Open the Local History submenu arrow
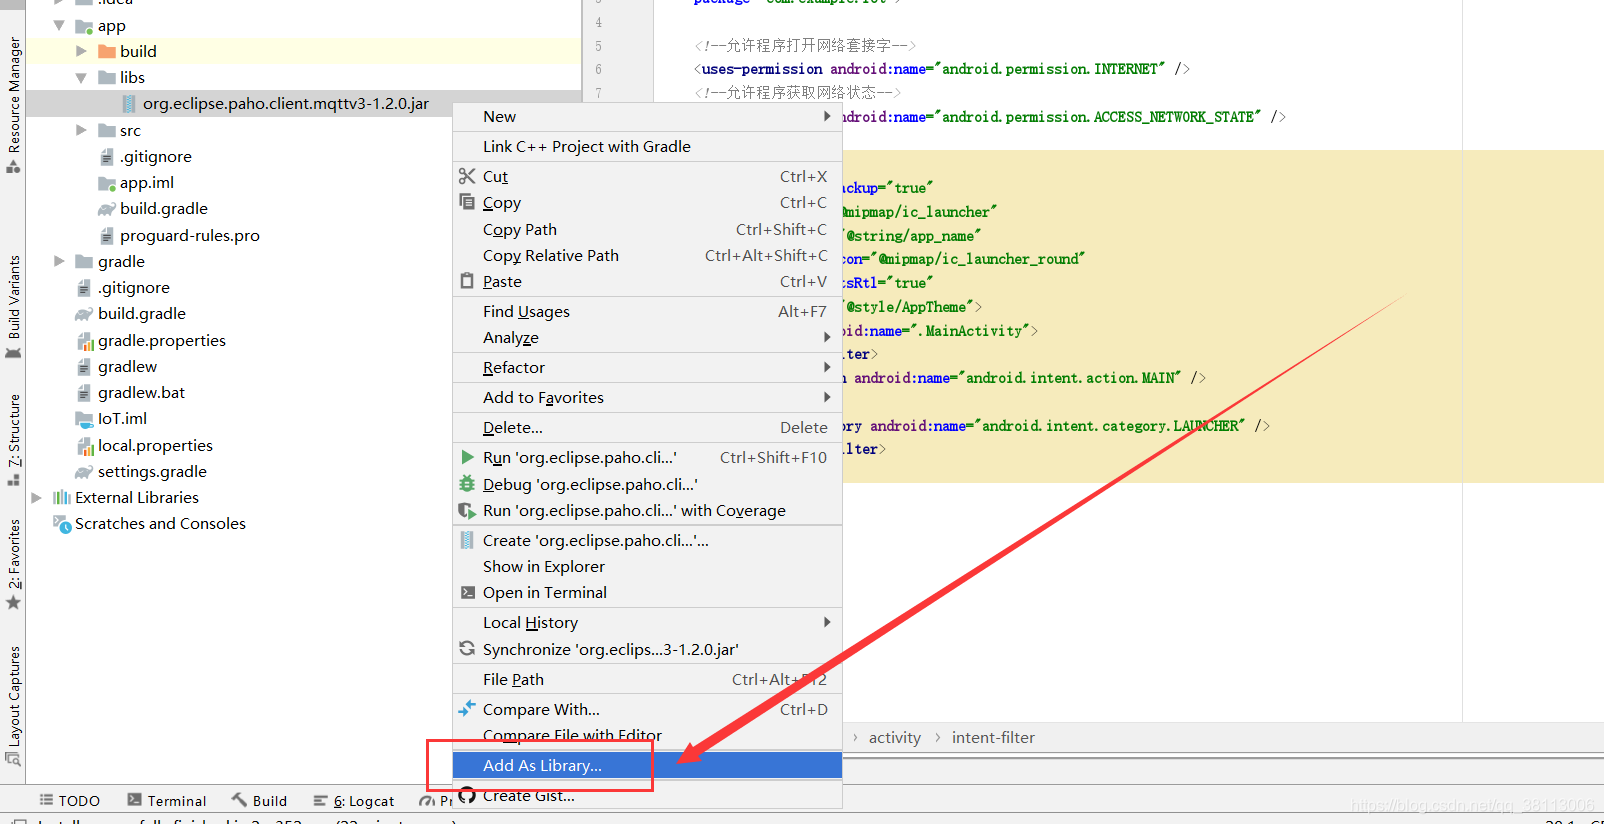The height and width of the screenshot is (824, 1604). click(x=827, y=622)
